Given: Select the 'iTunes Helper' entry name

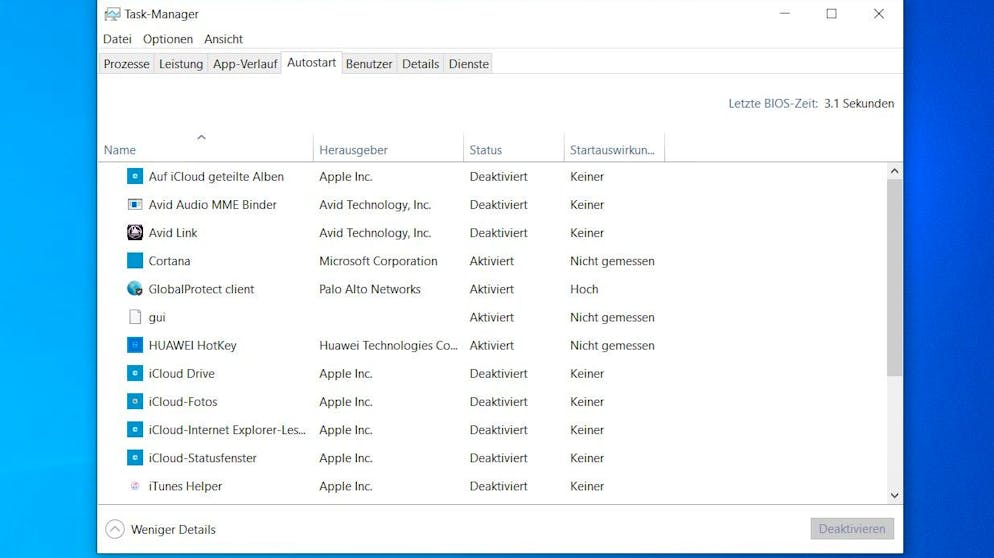Looking at the screenshot, I should click(x=185, y=486).
